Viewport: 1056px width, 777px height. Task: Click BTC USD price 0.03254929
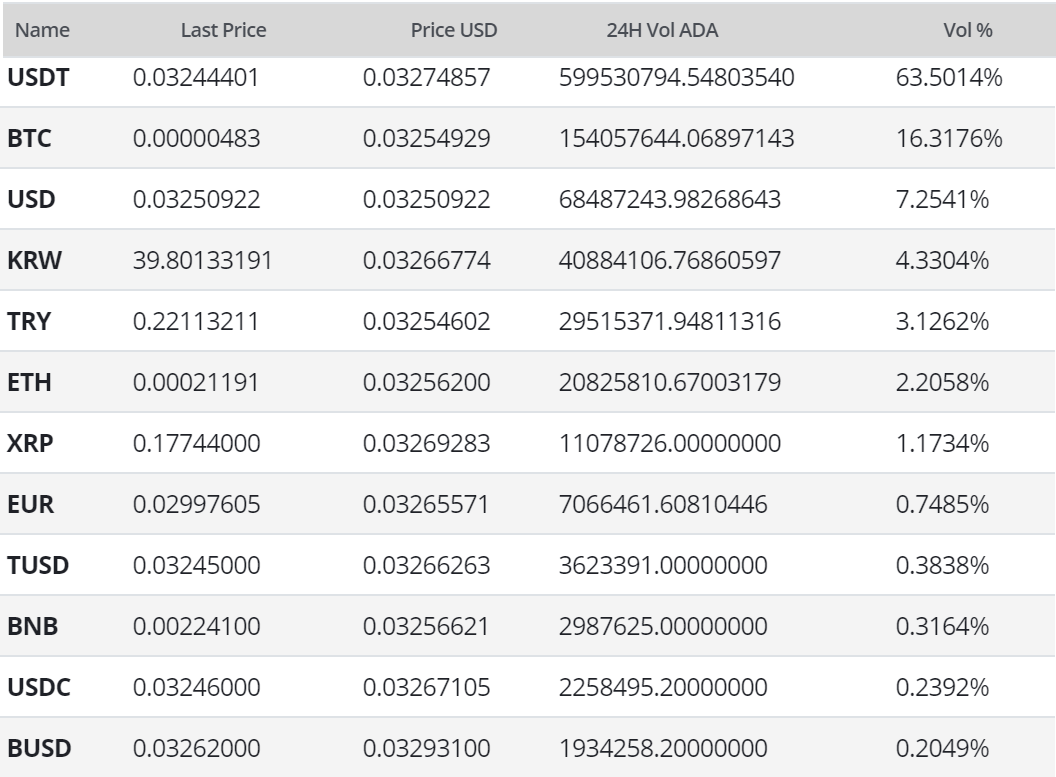pos(426,138)
